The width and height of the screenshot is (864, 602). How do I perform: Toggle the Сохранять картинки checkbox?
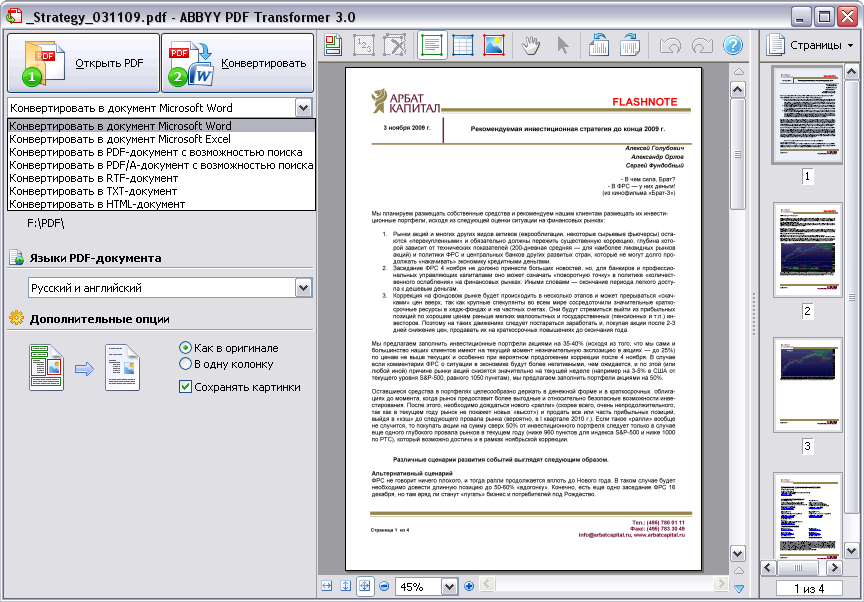pyautogui.click(x=185, y=387)
